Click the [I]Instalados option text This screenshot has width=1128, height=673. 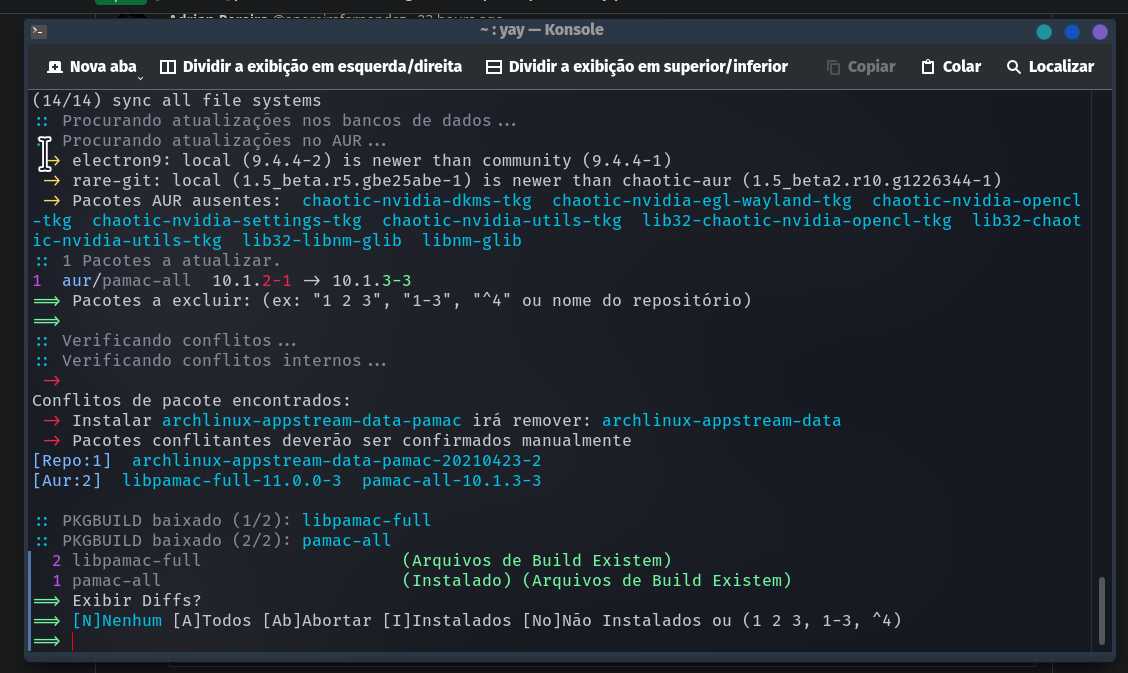click(447, 621)
